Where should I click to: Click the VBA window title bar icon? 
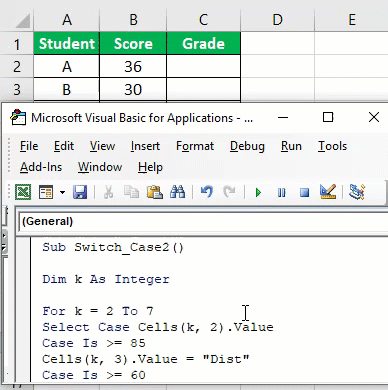click(x=18, y=117)
